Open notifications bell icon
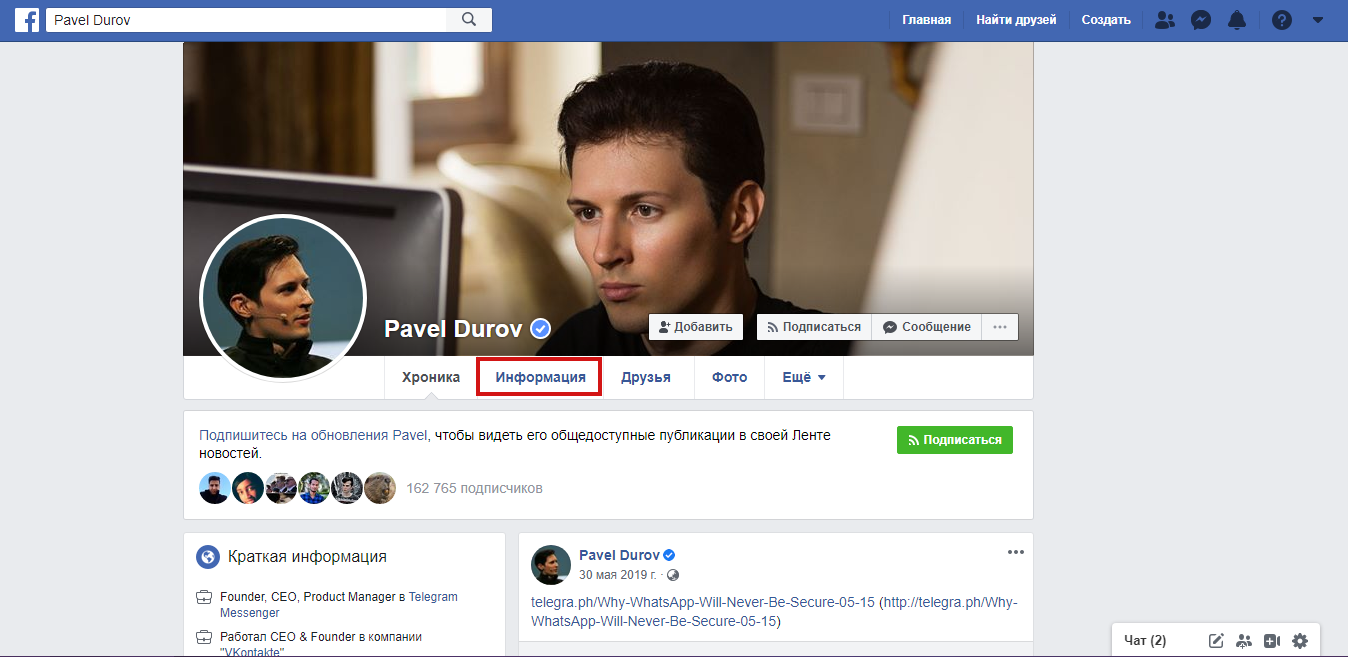The width and height of the screenshot is (1348, 657). [x=1237, y=20]
